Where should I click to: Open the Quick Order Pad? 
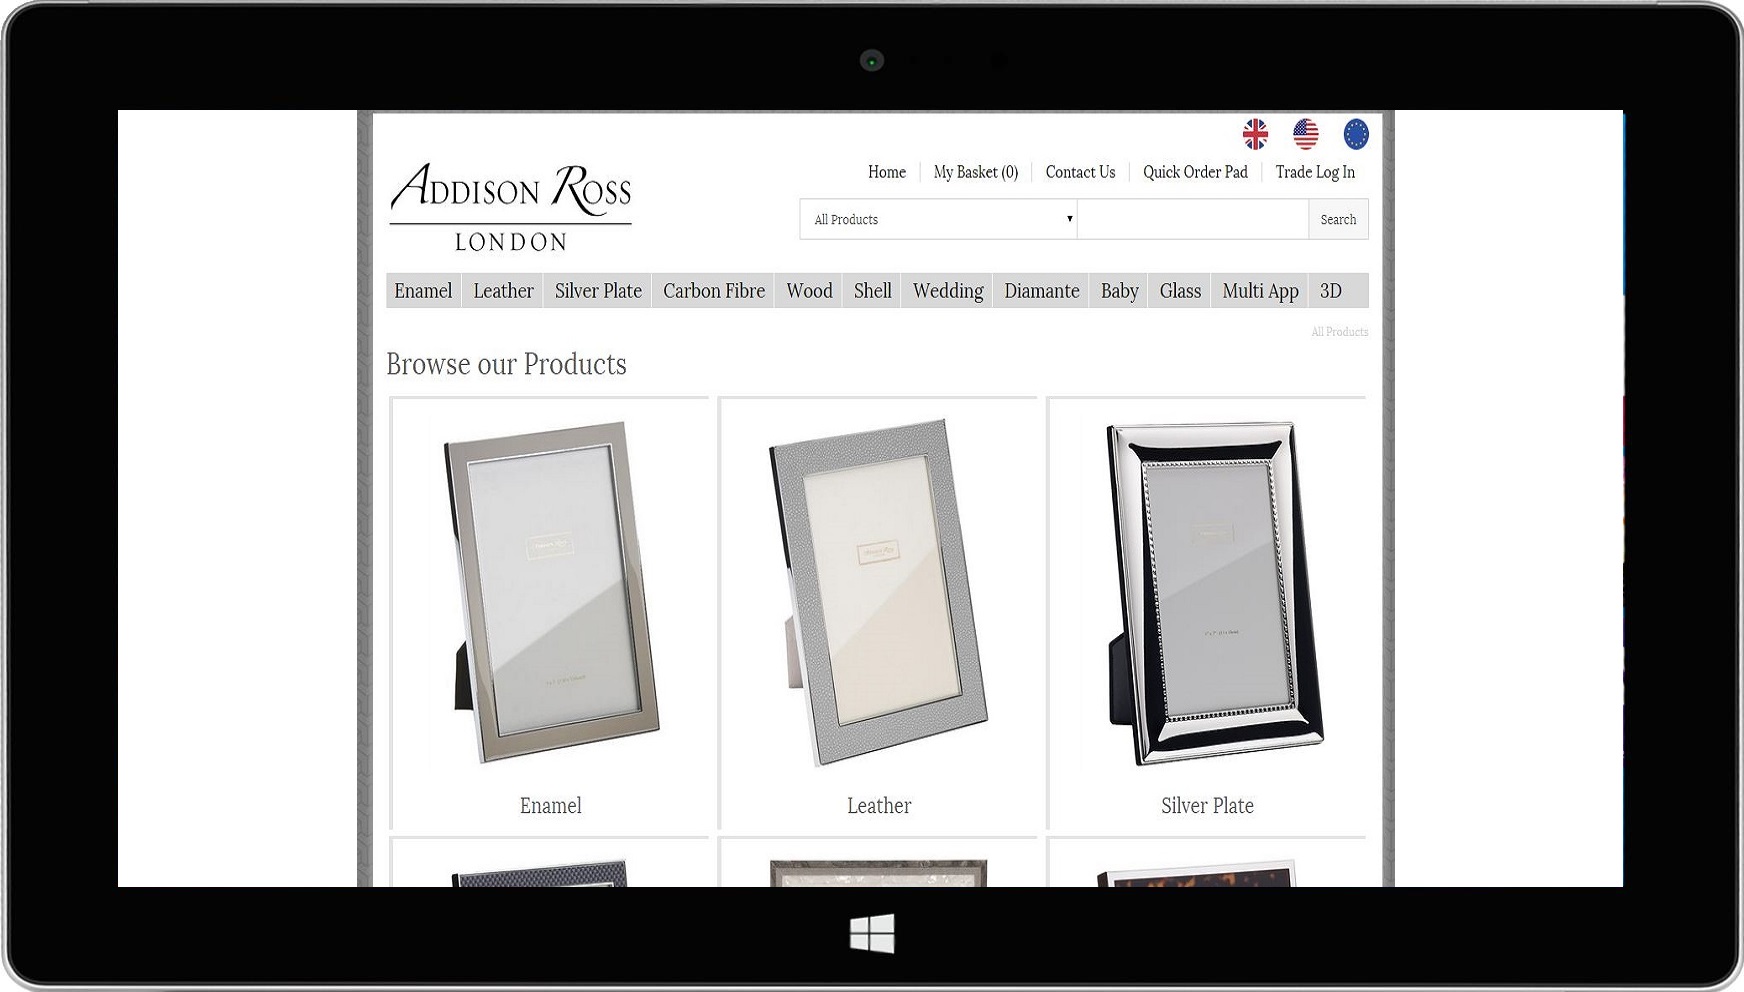[x=1195, y=172]
